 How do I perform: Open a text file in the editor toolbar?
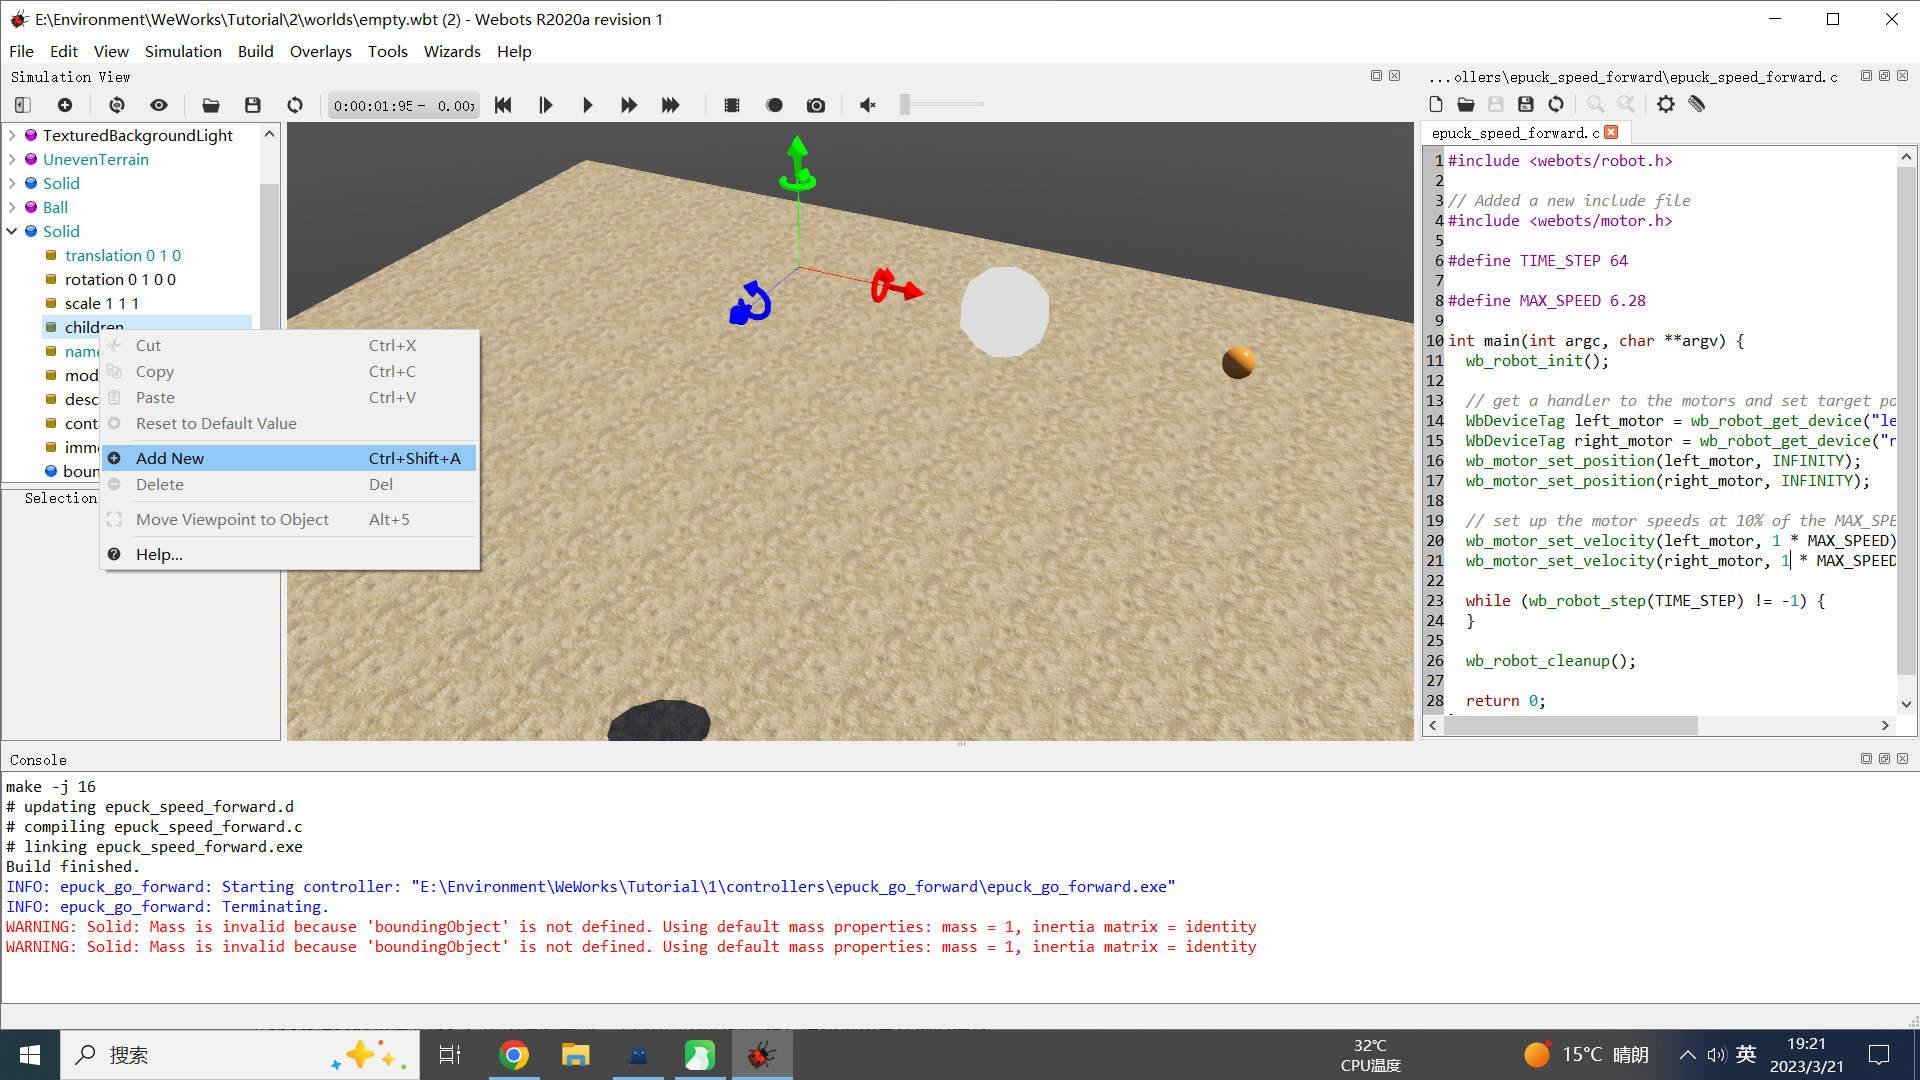[1466, 104]
